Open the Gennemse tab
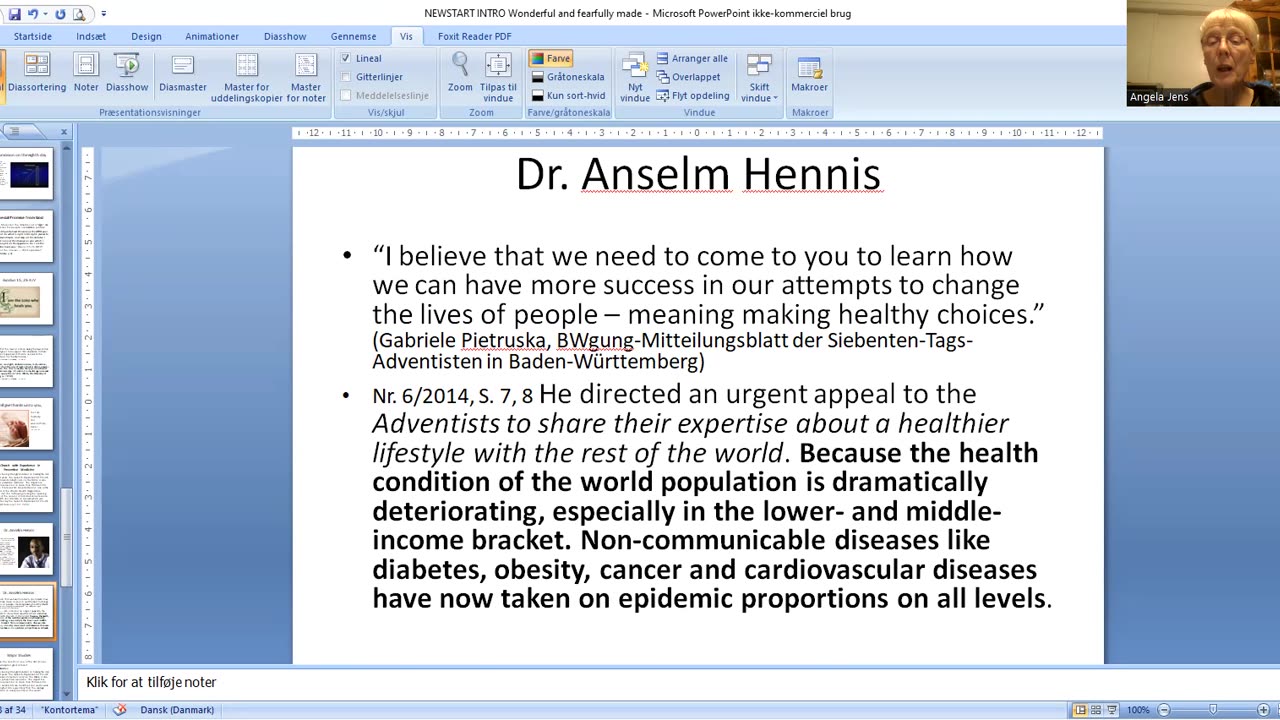This screenshot has height=720, width=1280. [354, 36]
